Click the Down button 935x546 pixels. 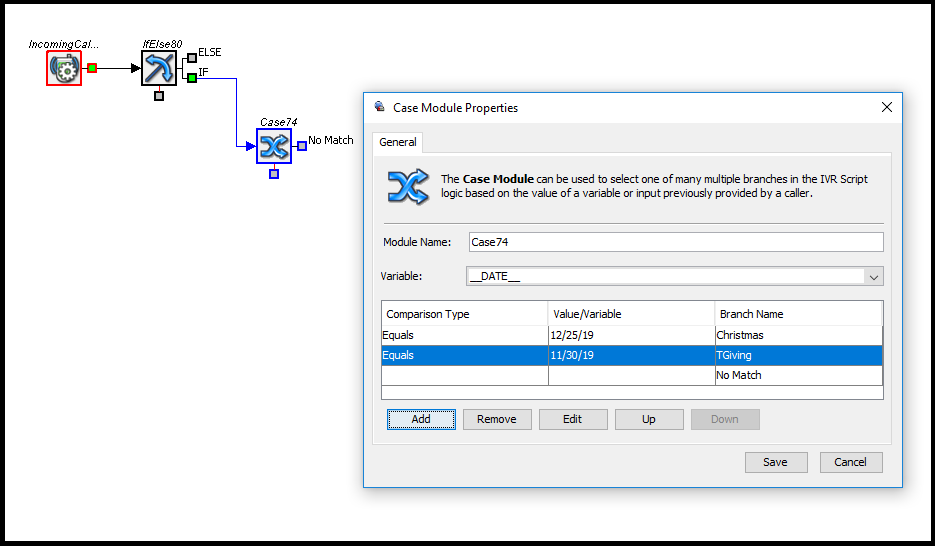tap(725, 419)
